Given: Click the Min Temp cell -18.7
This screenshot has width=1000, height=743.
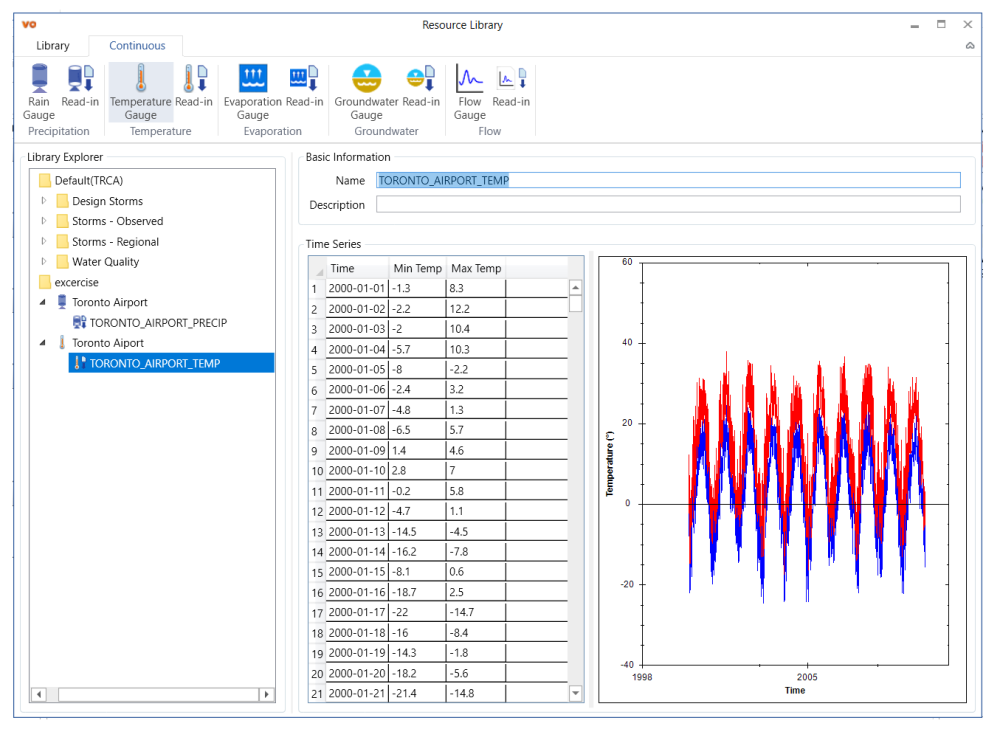Looking at the screenshot, I should tap(417, 592).
